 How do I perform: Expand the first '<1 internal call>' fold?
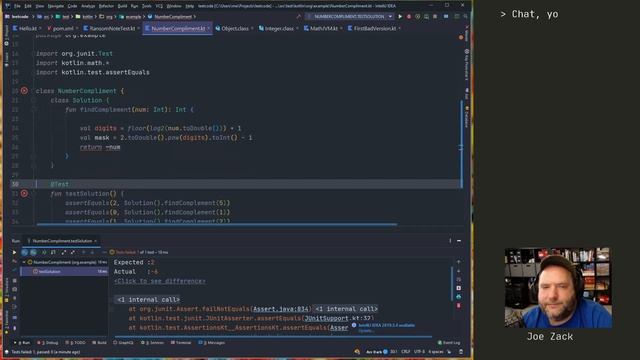click(x=148, y=300)
